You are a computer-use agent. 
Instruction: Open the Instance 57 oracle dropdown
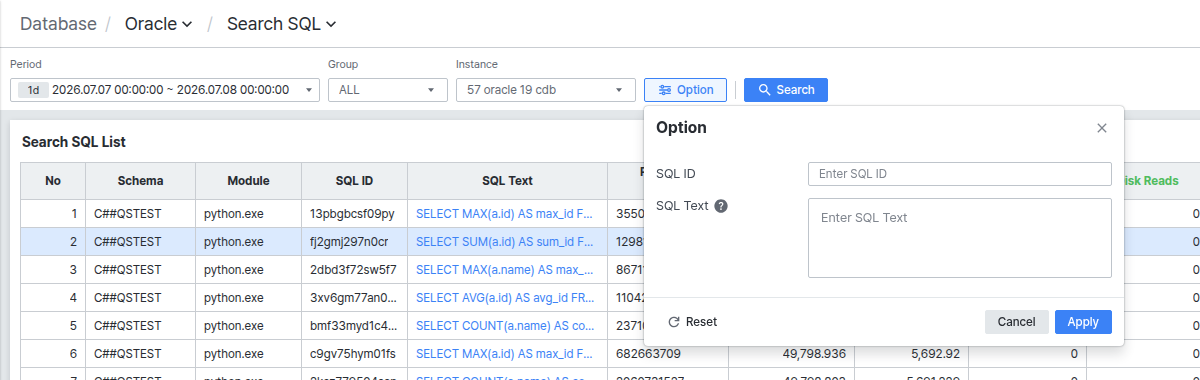[546, 90]
